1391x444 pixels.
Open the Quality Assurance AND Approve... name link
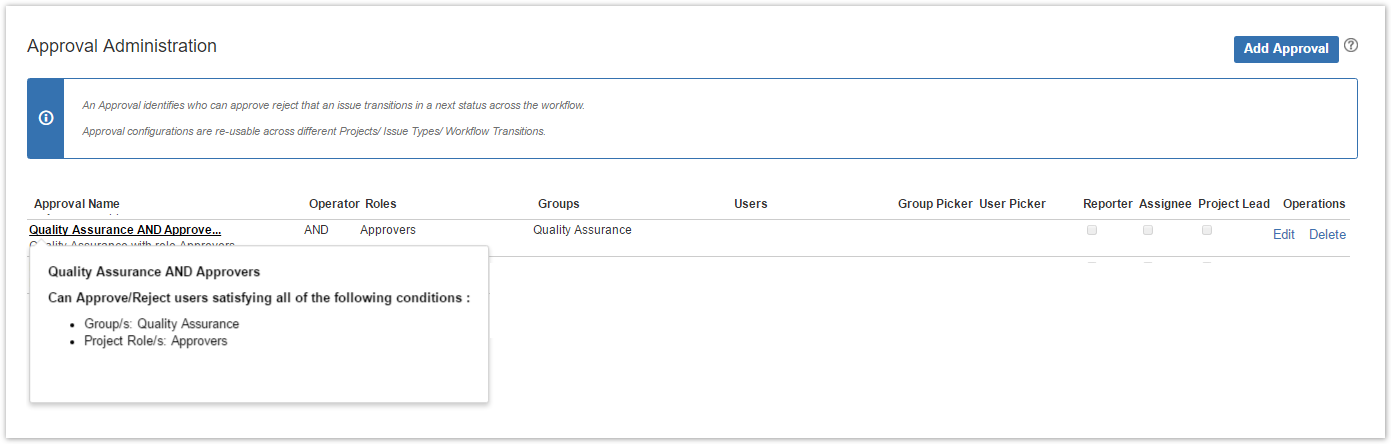[125, 230]
